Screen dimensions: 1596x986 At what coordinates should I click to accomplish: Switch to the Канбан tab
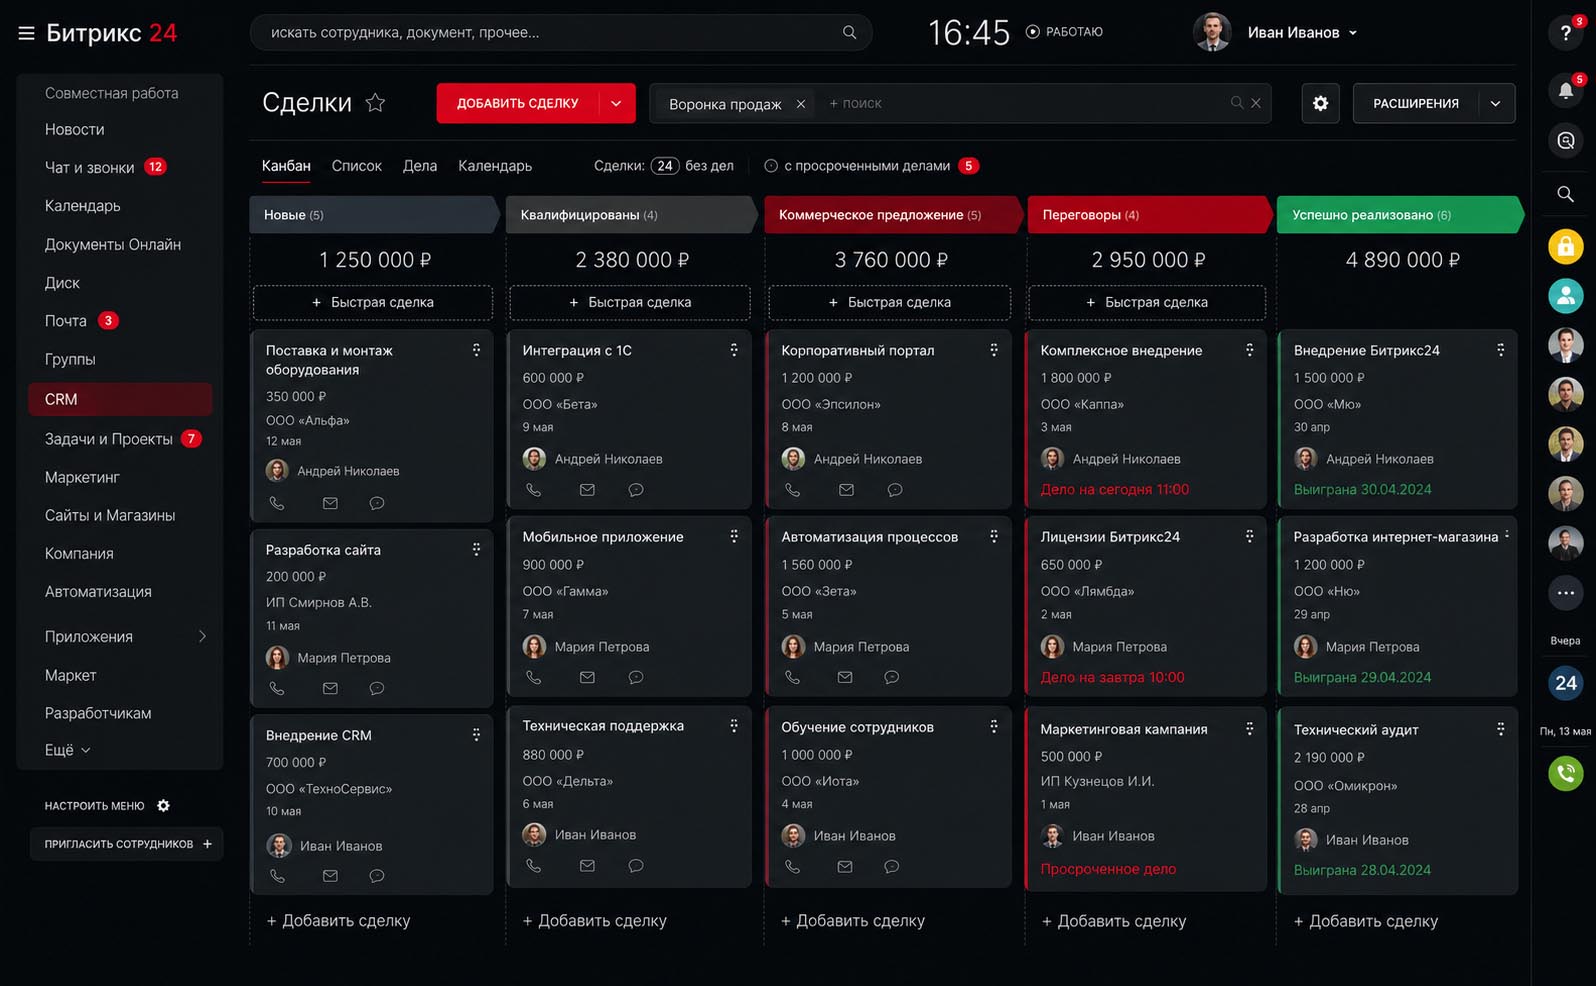tap(286, 166)
